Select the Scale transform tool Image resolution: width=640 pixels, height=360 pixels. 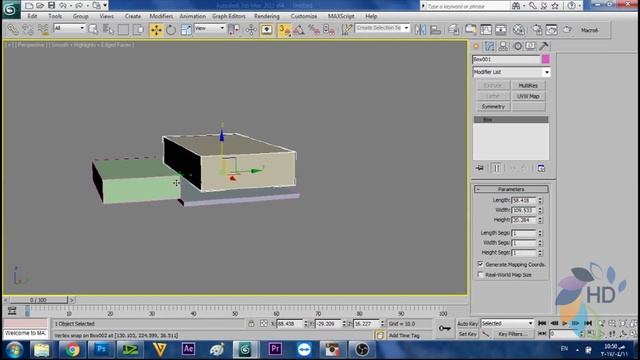(186, 30)
